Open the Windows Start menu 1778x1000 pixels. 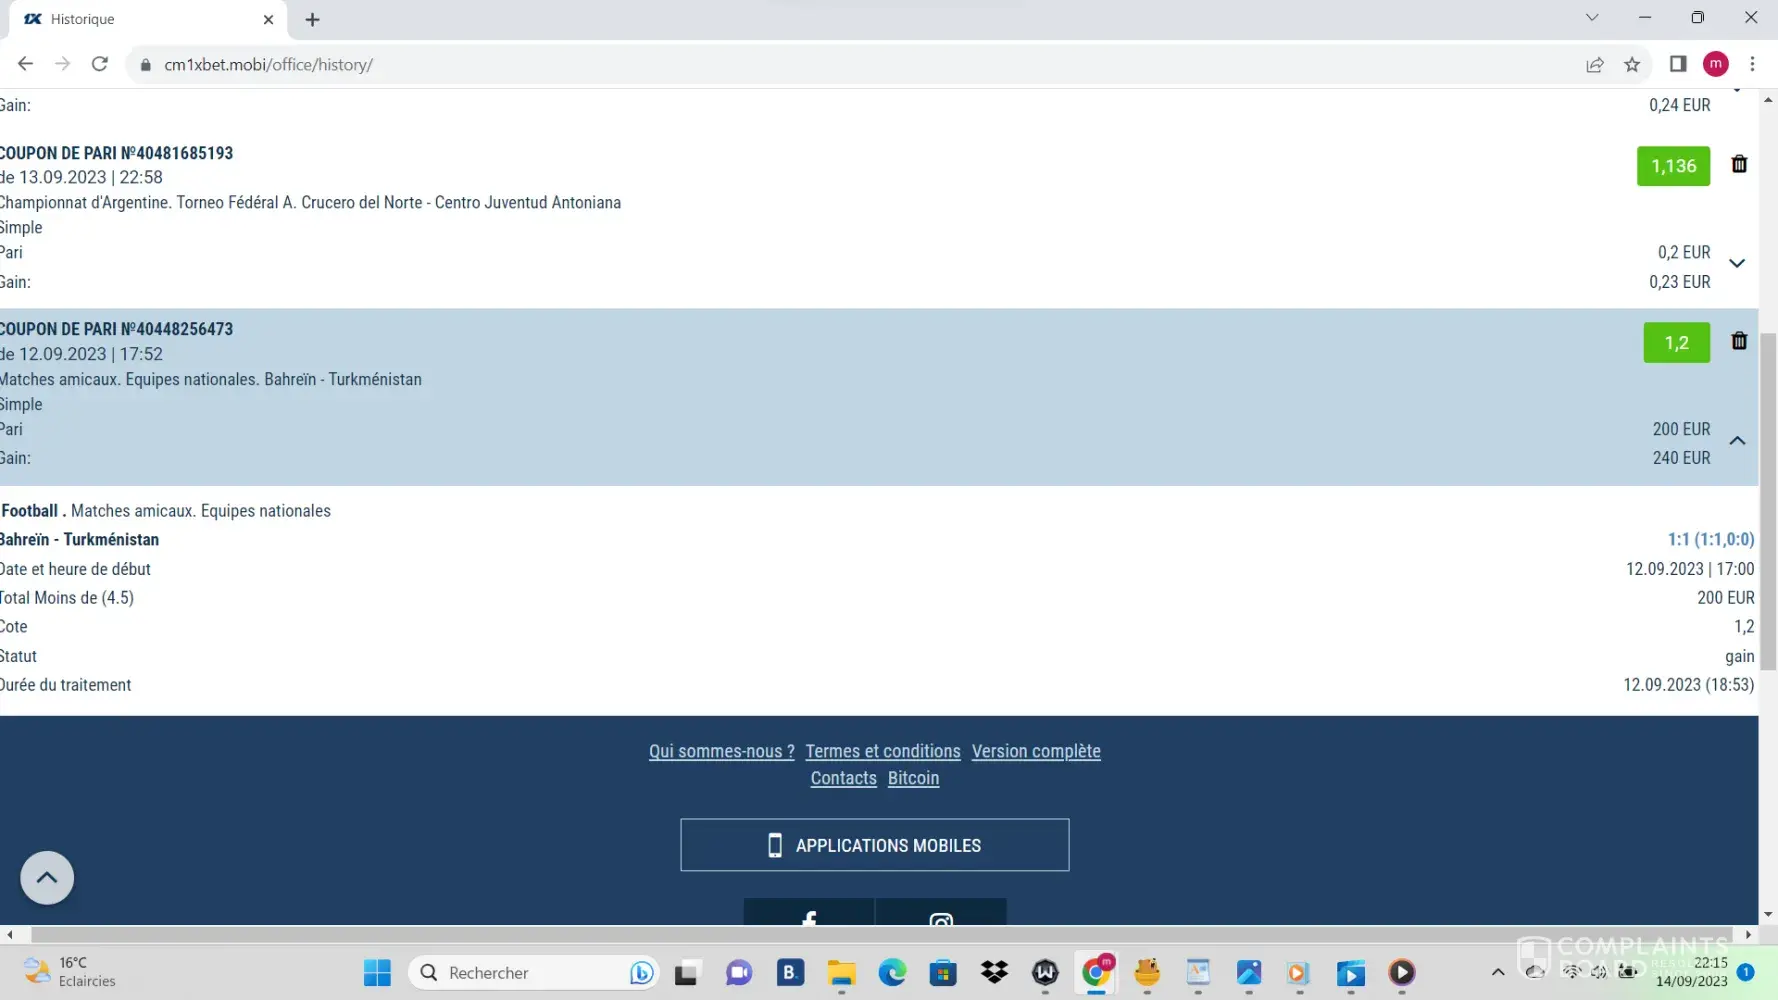[377, 972]
